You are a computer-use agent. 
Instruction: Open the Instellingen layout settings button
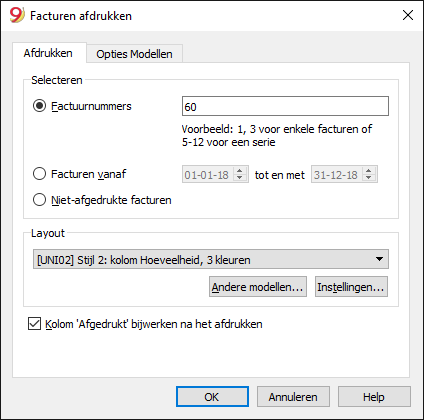pos(351,287)
